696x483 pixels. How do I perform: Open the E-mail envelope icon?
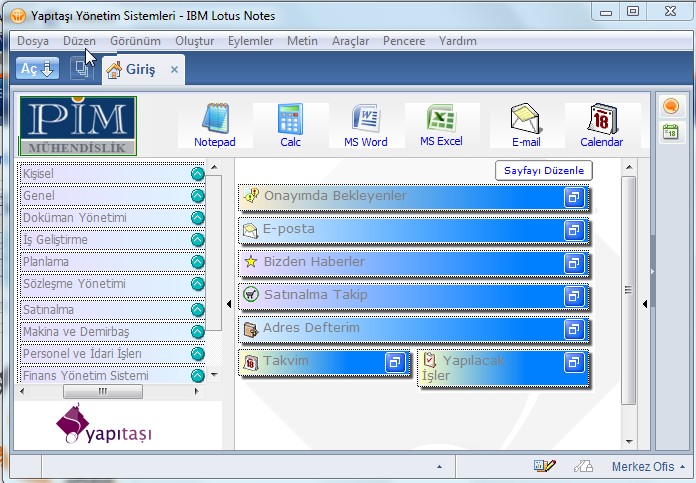pos(525,119)
